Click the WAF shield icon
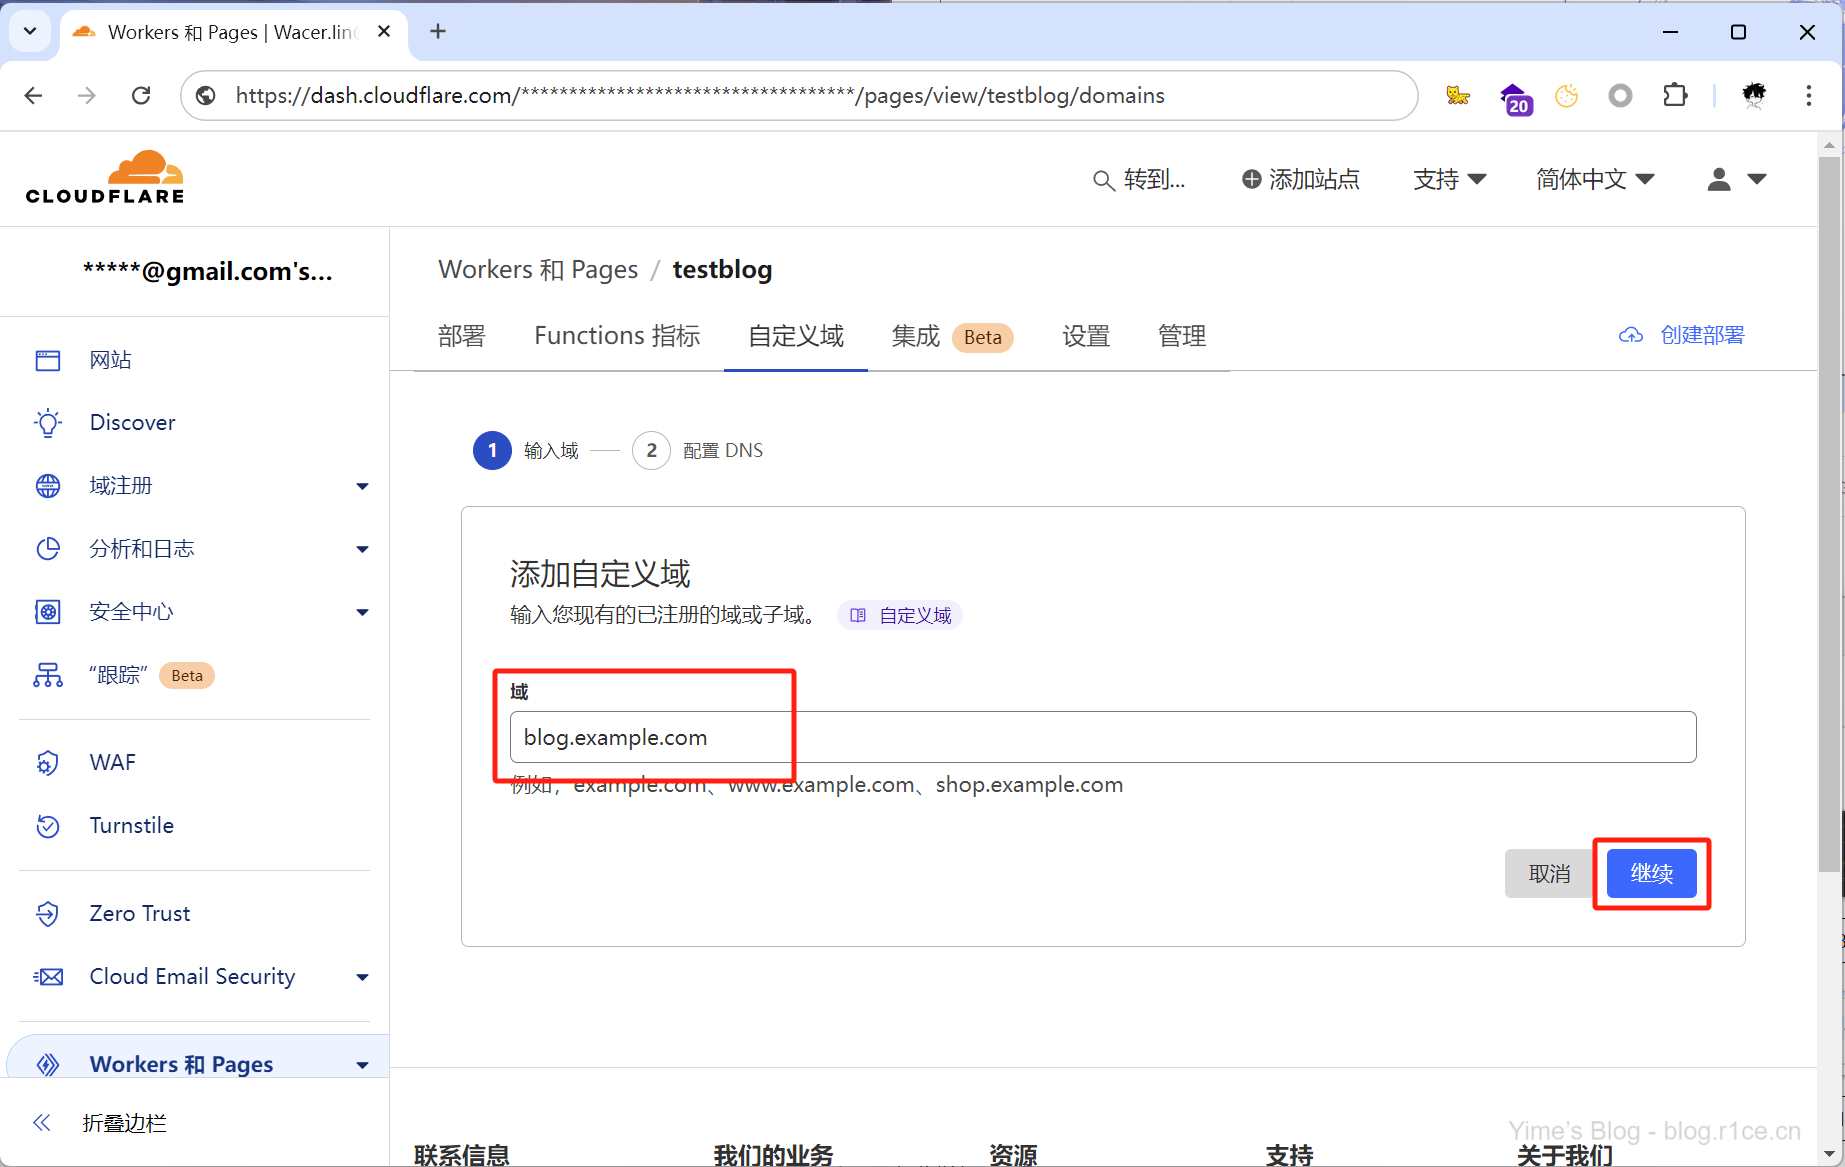The image size is (1845, 1167). [x=48, y=763]
